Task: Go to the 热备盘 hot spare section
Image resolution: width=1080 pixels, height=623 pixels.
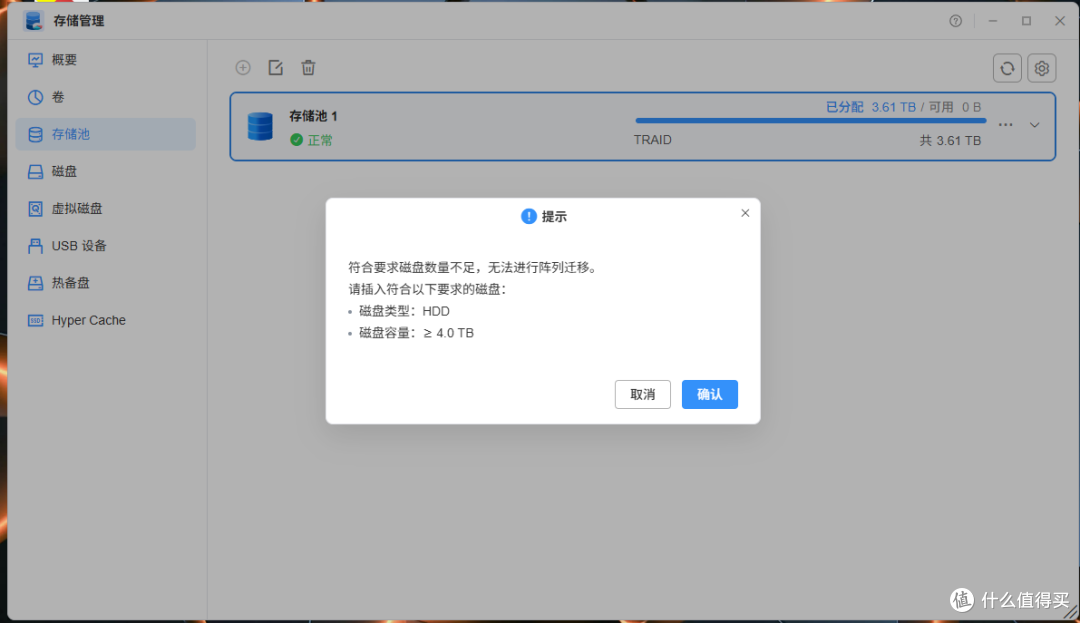Action: click(105, 283)
